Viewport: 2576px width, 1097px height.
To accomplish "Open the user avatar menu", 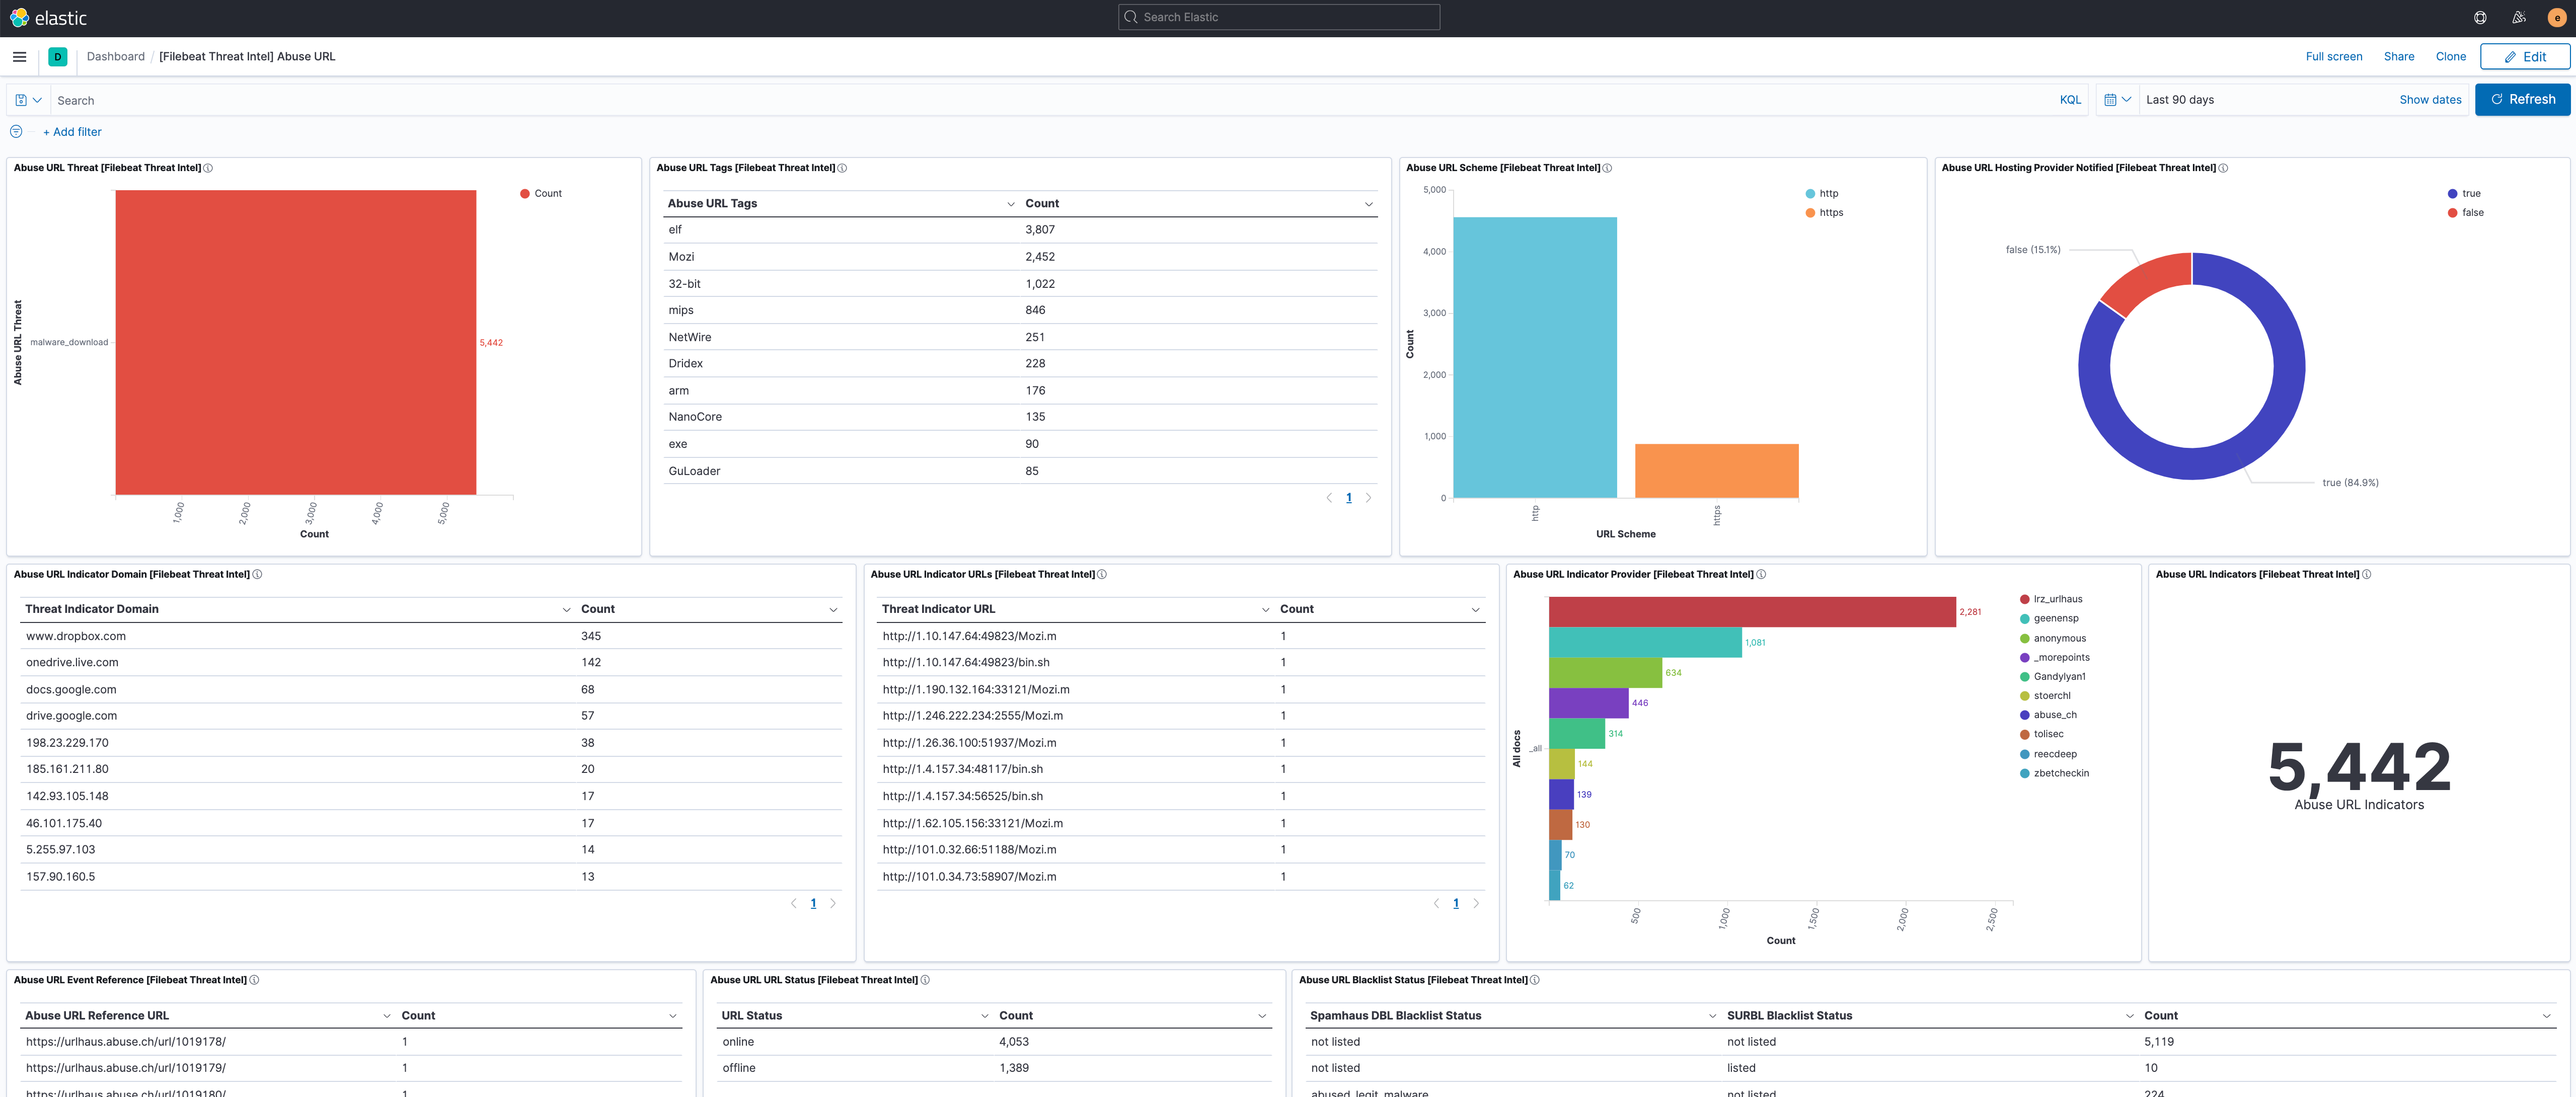I will point(2557,18).
